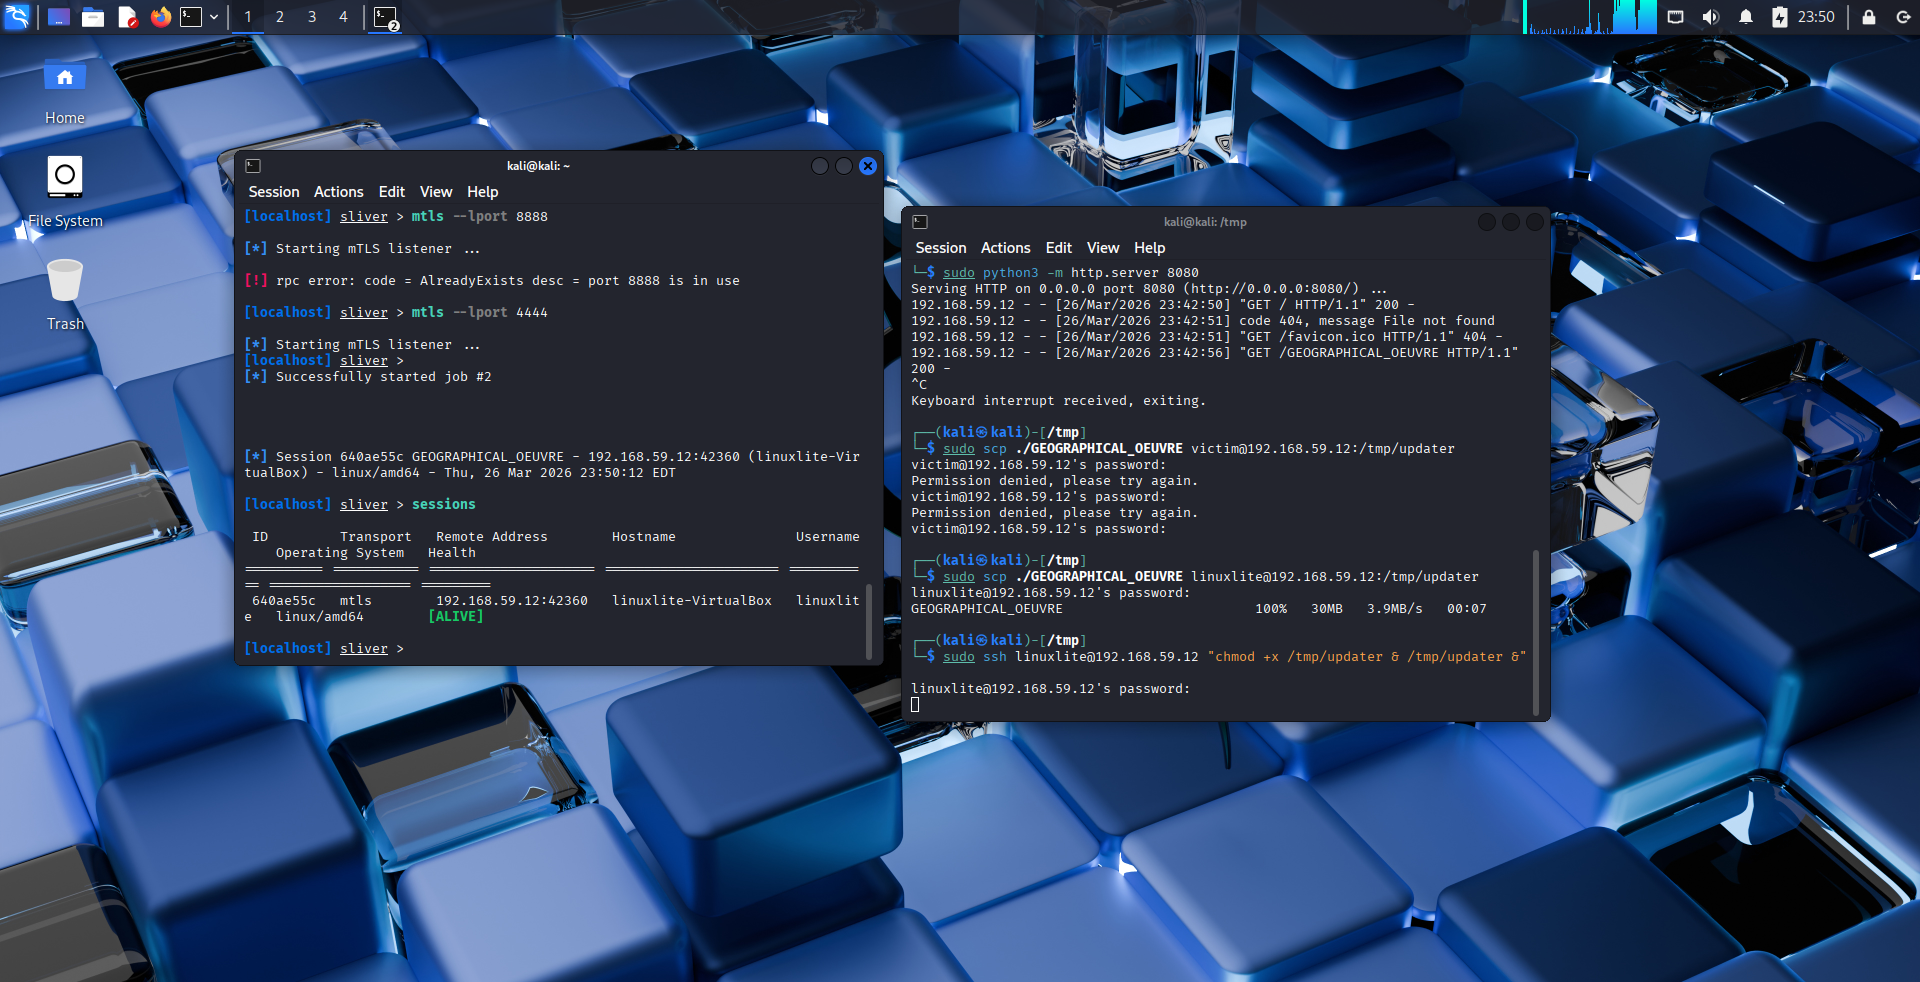This screenshot has height=982, width=1920.
Task: Click the /tmp terminal's vertical scrollbar
Action: coord(1536,632)
